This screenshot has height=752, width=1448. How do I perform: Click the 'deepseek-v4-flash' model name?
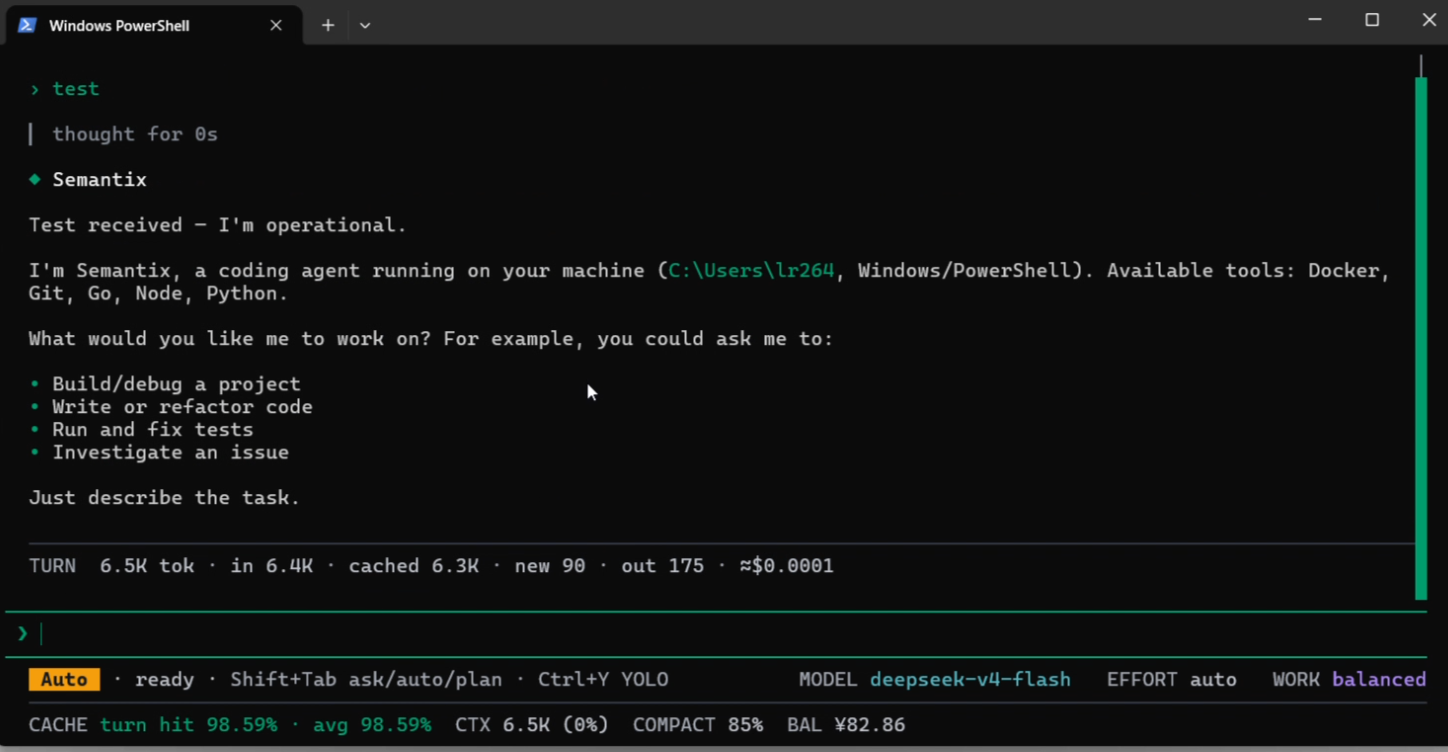point(970,680)
